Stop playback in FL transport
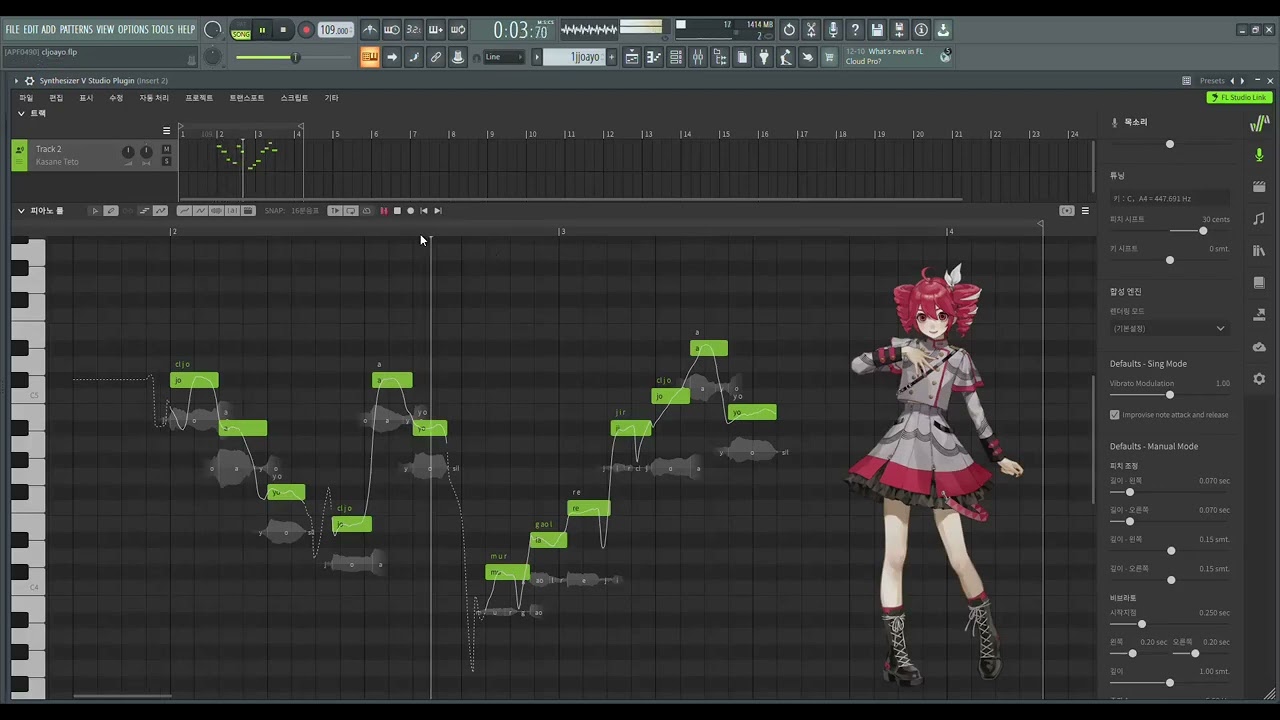This screenshot has width=1280, height=720. click(x=283, y=30)
